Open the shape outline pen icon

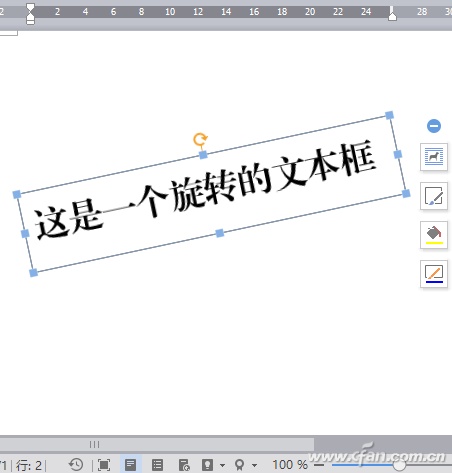[434, 274]
